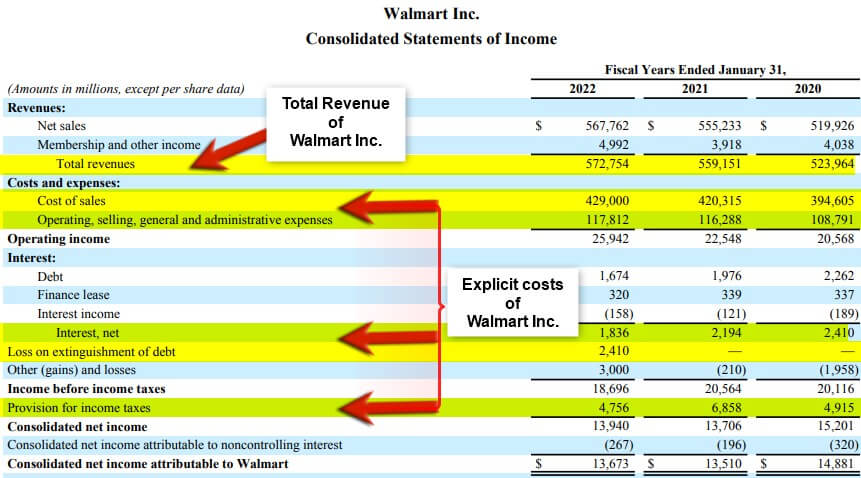Select SG&A expense value 108,791

[x=832, y=220]
